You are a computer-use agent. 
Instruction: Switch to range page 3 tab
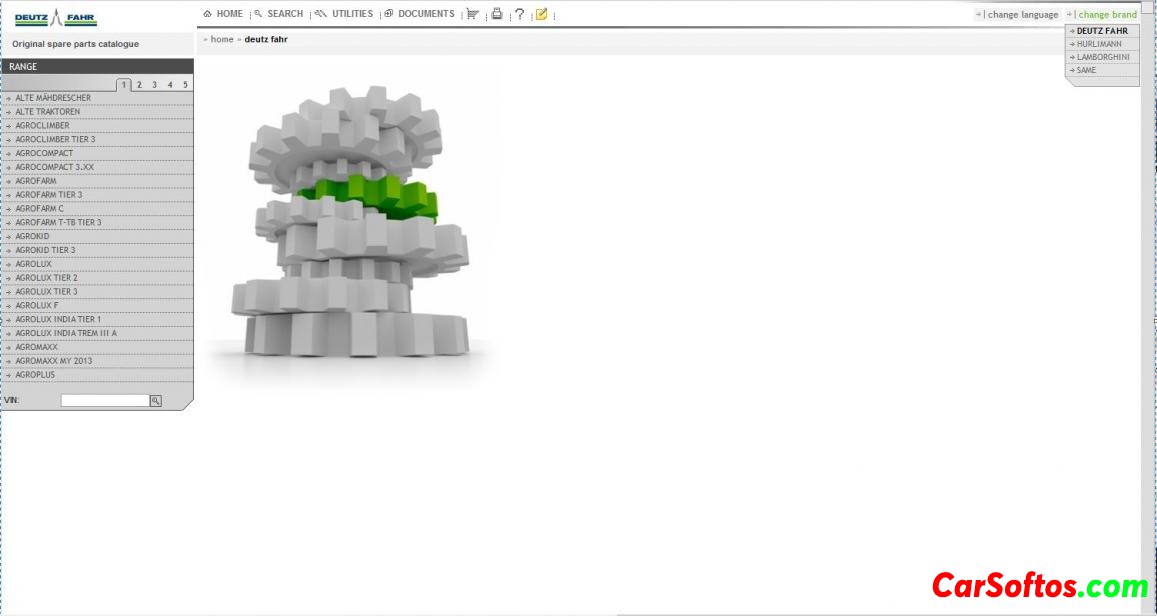tap(154, 85)
